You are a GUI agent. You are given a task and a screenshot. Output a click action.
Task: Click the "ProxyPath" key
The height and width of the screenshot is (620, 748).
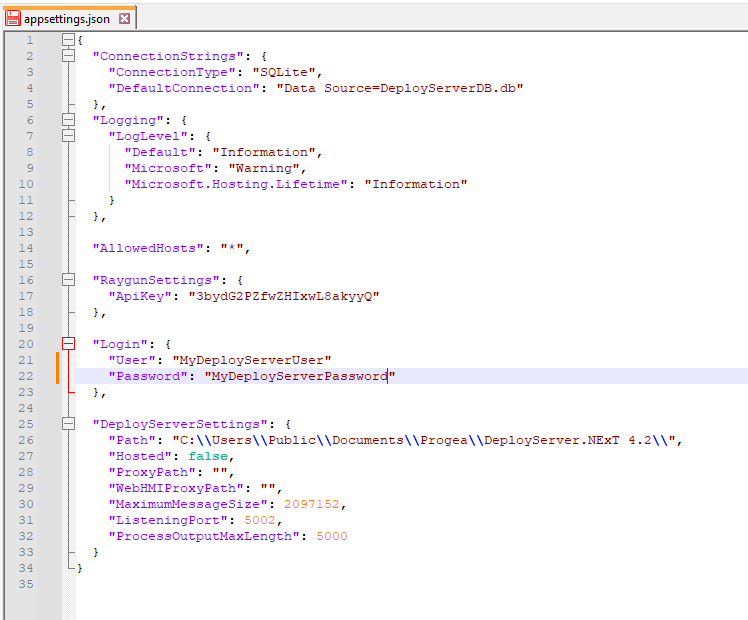tap(152, 473)
